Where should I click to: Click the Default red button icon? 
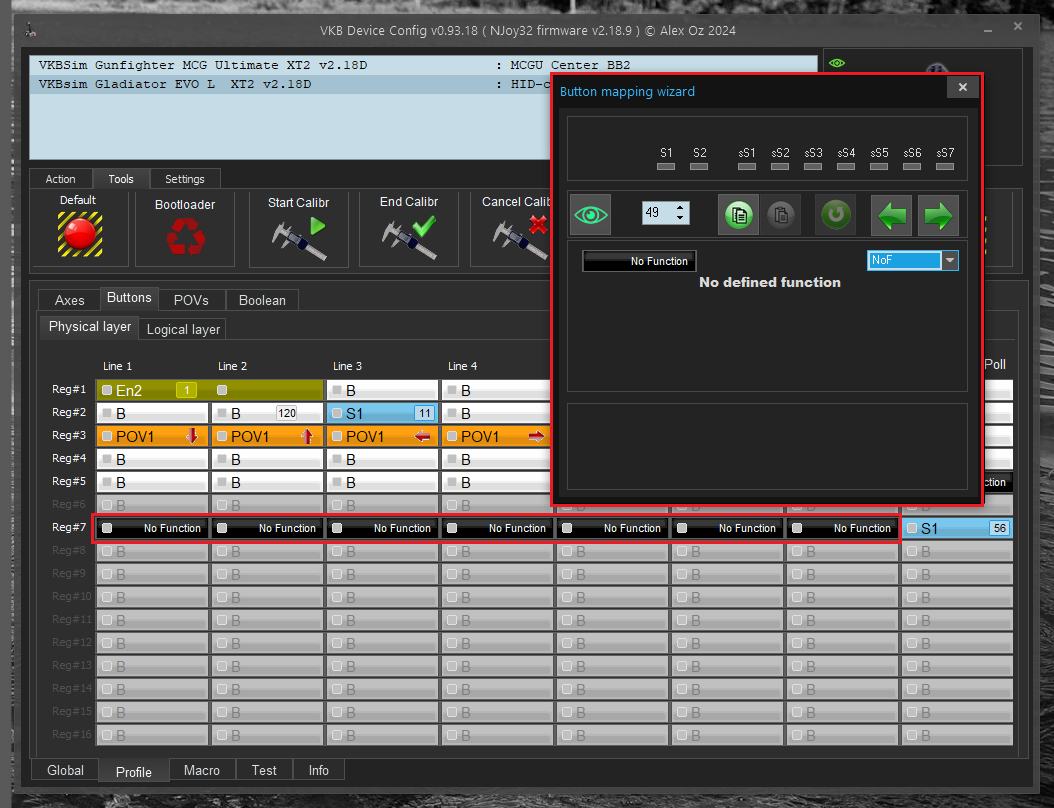[79, 234]
